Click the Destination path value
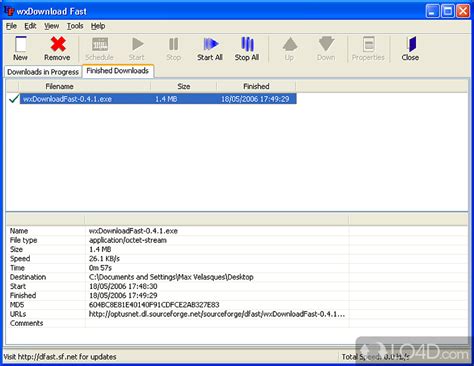This screenshot has width=474, height=366. click(x=171, y=277)
